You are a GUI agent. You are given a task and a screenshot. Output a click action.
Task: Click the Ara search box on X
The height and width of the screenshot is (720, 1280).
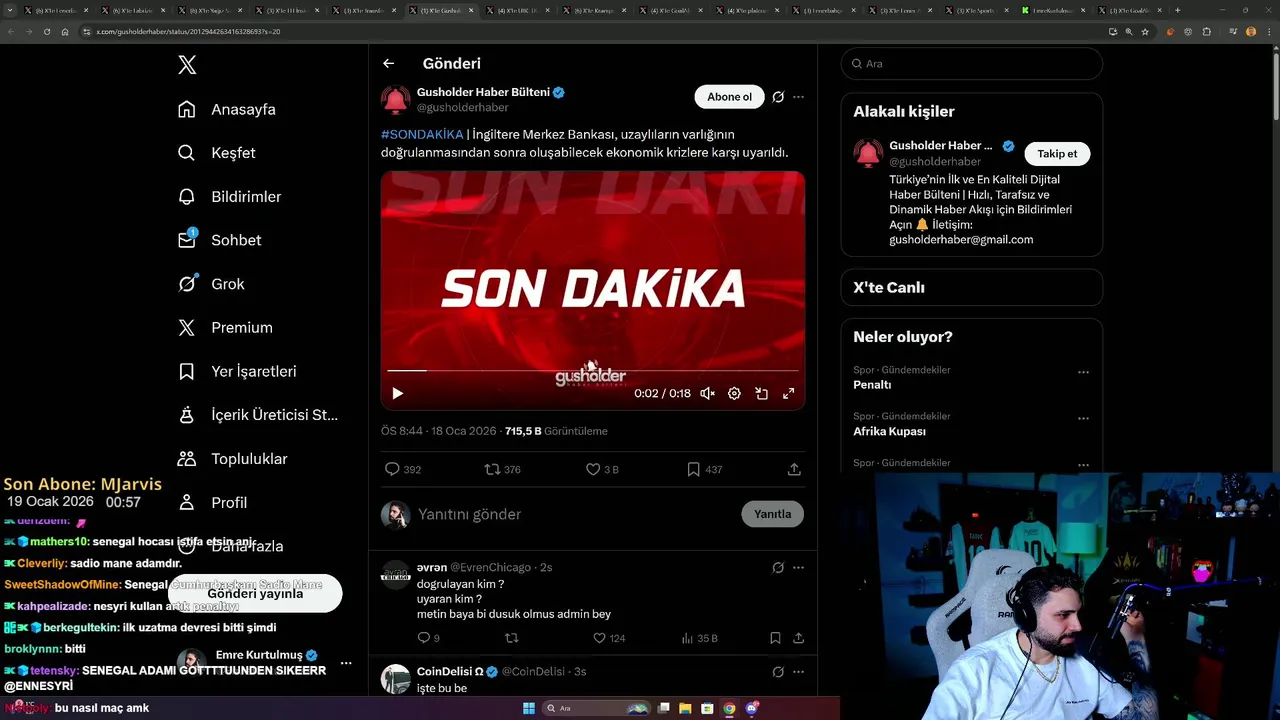tap(972, 63)
